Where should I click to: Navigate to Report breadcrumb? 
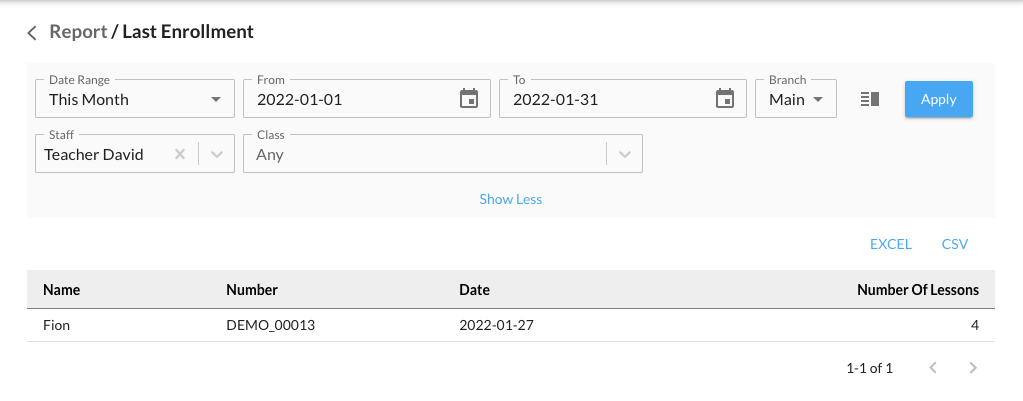[78, 32]
